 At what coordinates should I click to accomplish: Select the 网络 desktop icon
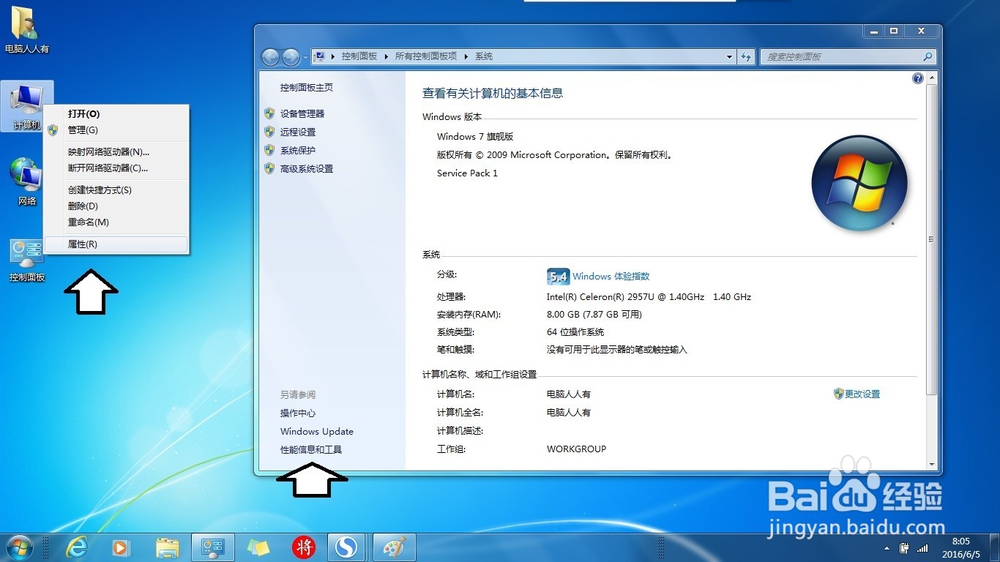click(27, 182)
